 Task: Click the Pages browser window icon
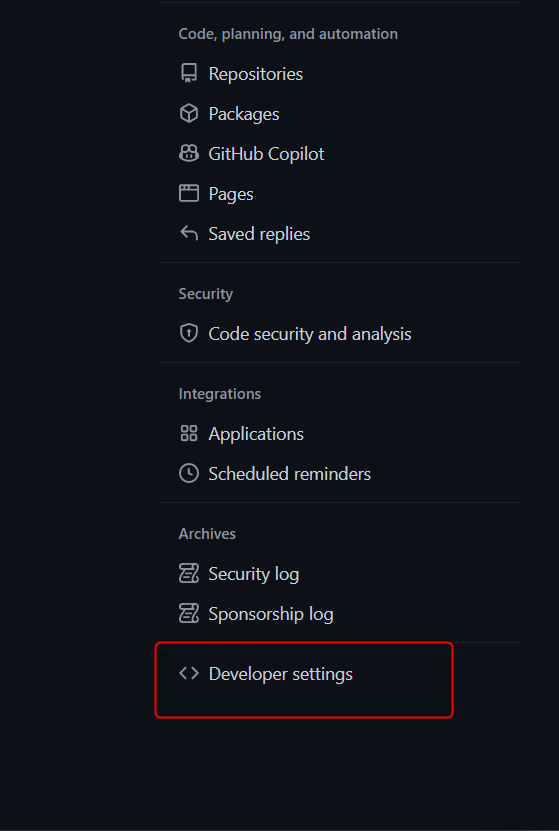point(189,193)
